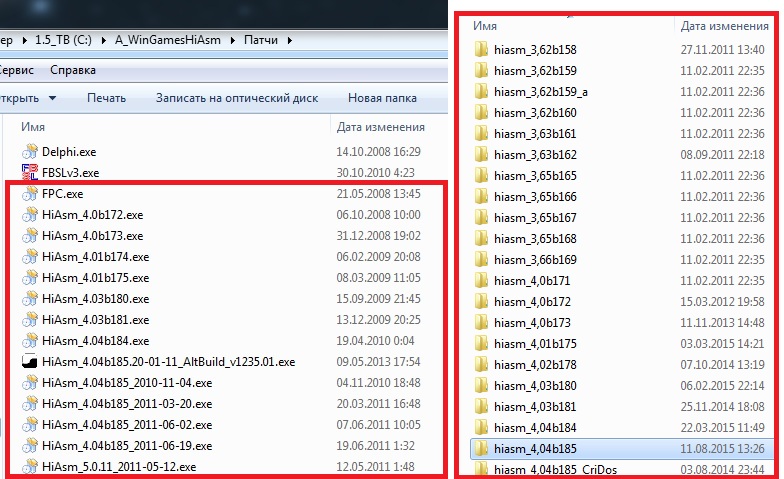Expand breadcrumb arrow after Патчи

tap(290, 40)
